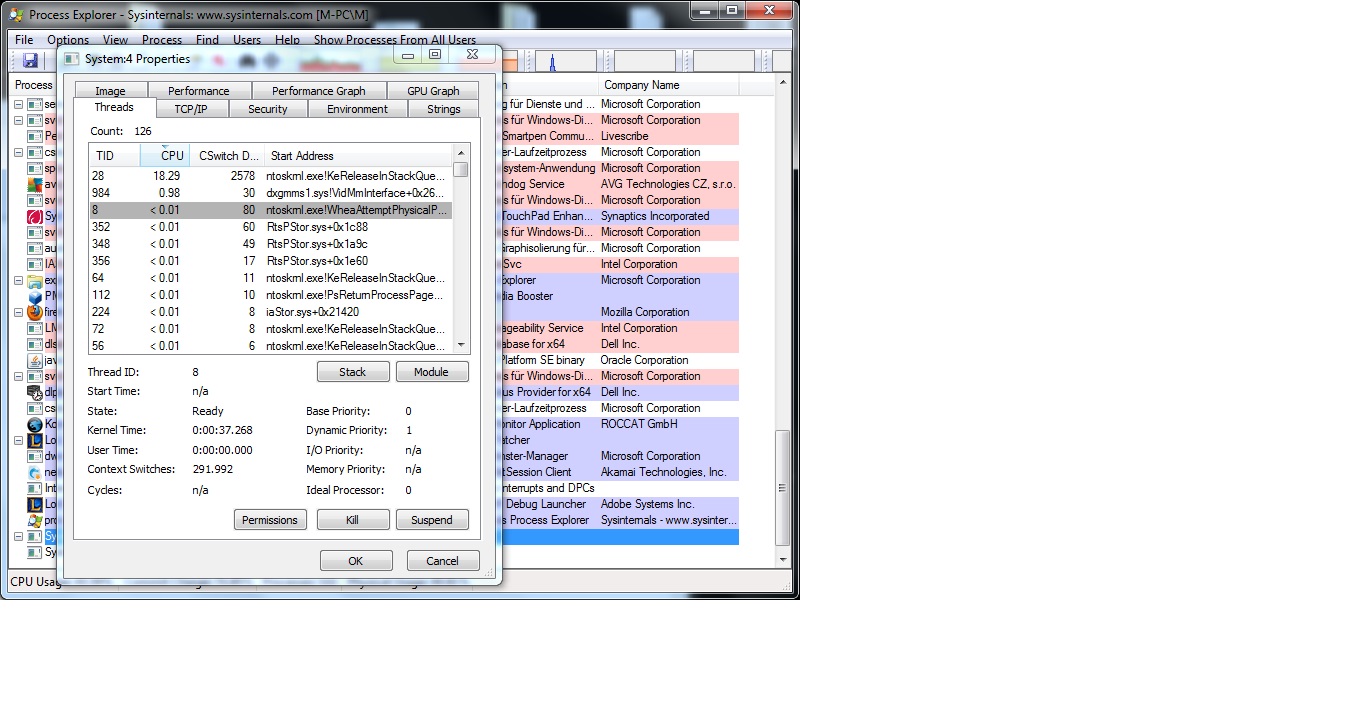Sort threads by Start Address column header
The height and width of the screenshot is (728, 1366).
coord(358,156)
